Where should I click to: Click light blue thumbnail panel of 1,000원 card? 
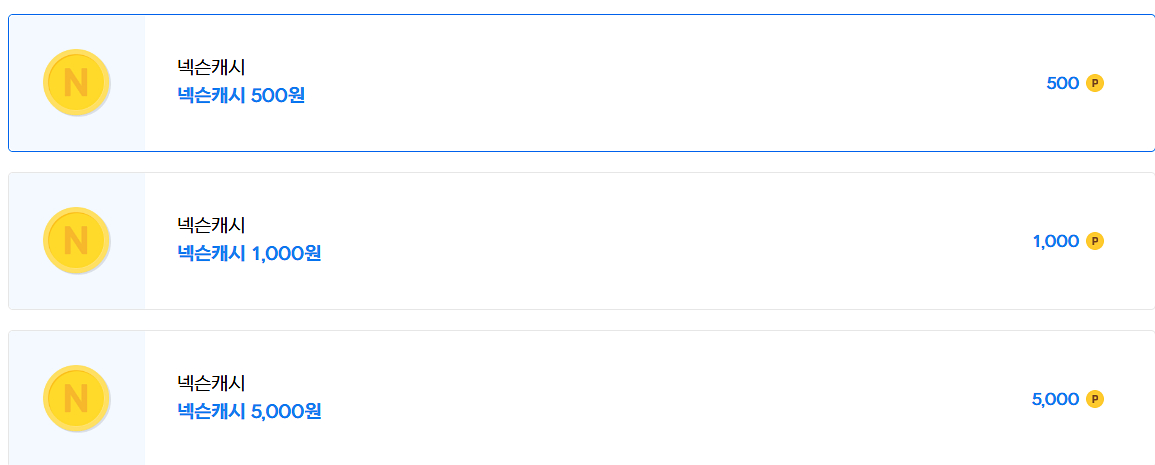[x=77, y=241]
